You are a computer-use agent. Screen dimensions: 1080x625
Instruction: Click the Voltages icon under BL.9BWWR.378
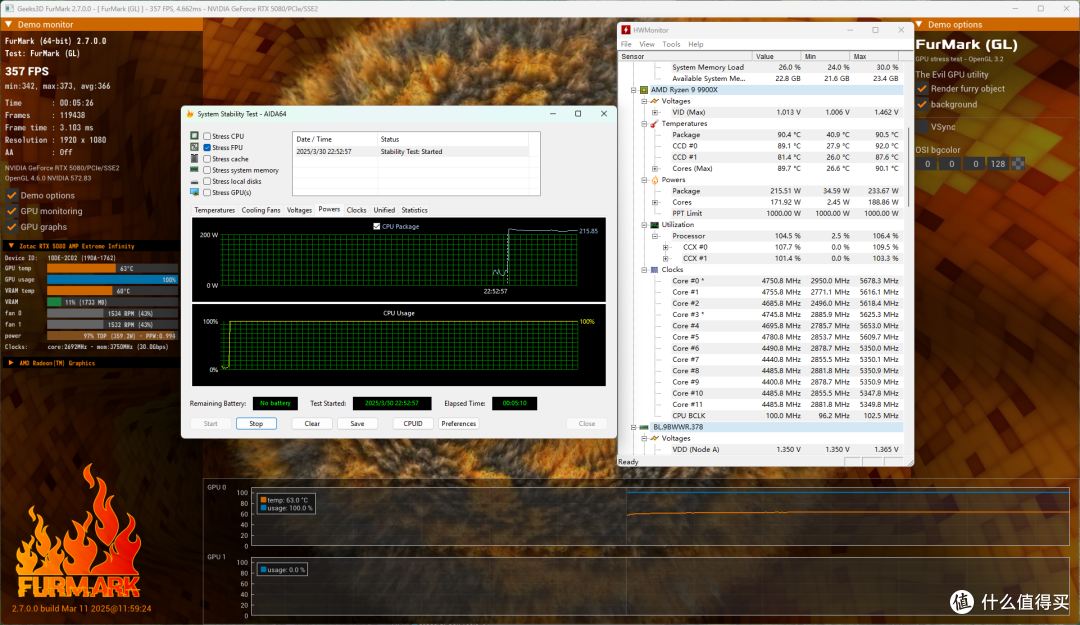tap(654, 438)
